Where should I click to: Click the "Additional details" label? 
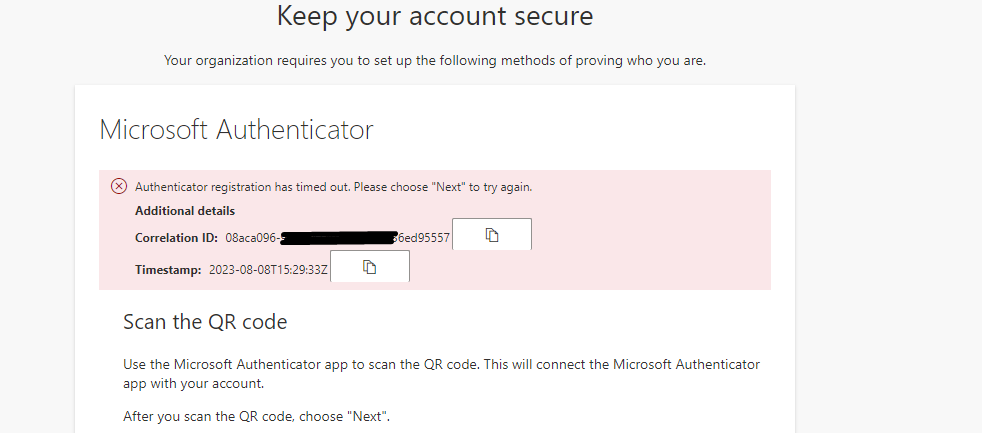pyautogui.click(x=185, y=211)
